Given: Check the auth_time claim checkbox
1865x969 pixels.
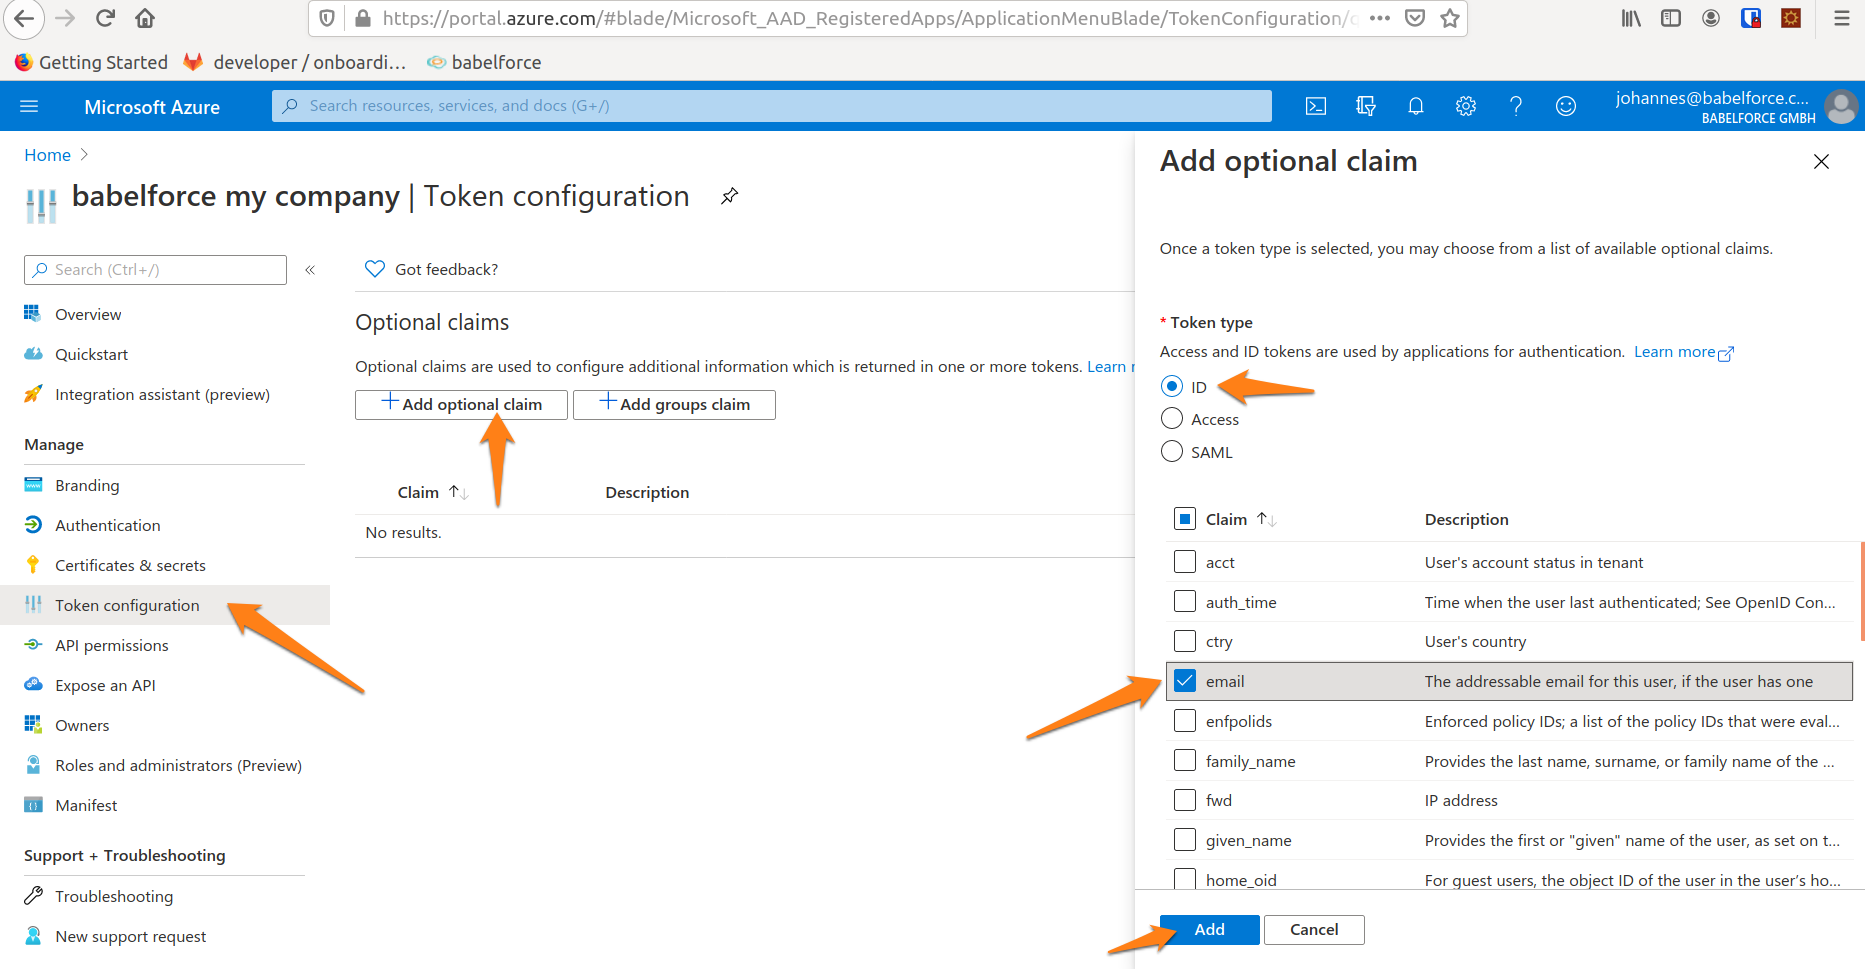Looking at the screenshot, I should (x=1185, y=601).
